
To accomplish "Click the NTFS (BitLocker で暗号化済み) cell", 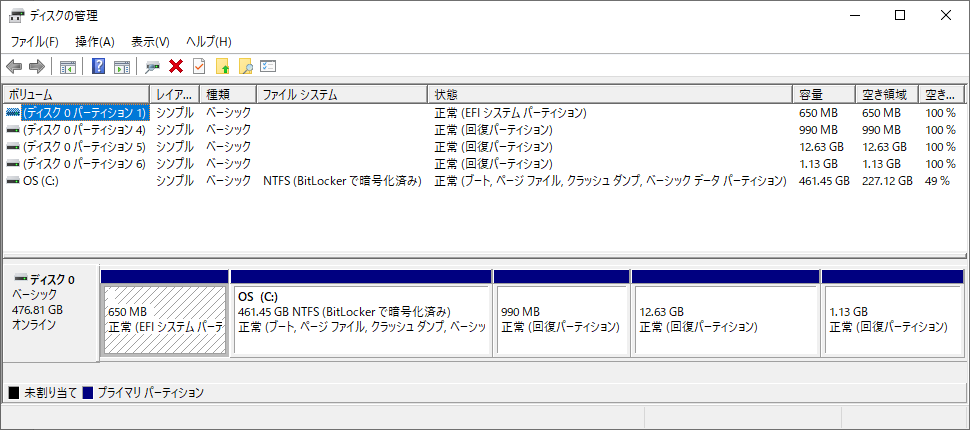I will point(342,181).
